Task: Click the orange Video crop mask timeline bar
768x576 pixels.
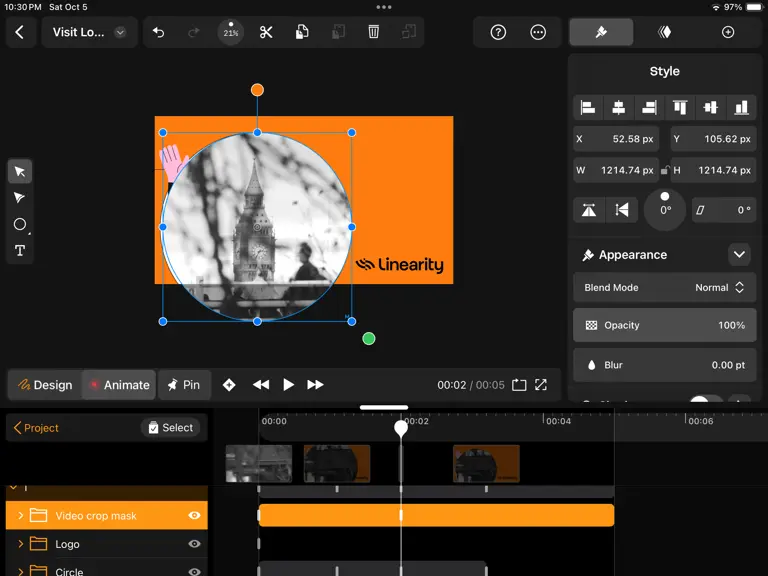Action: [x=436, y=515]
